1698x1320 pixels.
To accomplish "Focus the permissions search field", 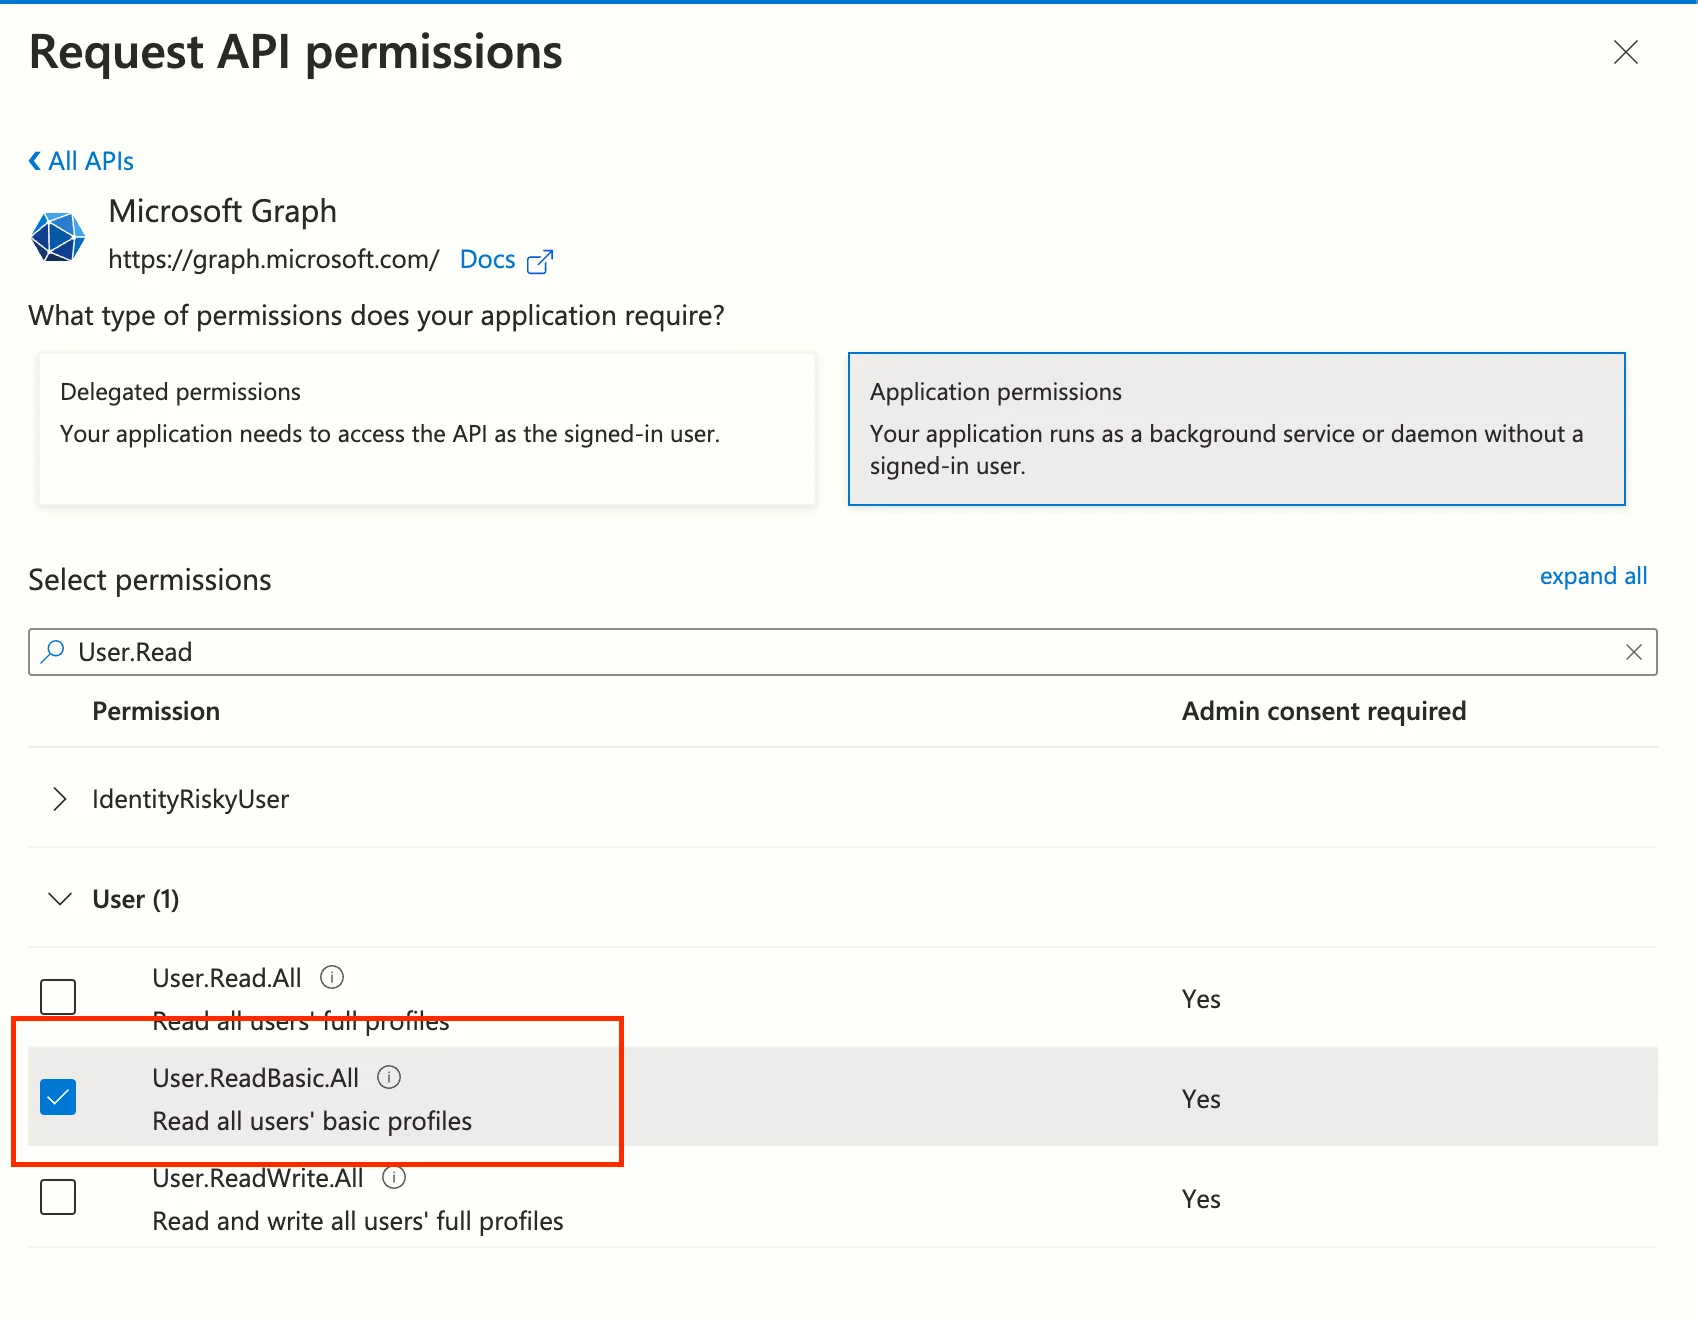I will 842,652.
